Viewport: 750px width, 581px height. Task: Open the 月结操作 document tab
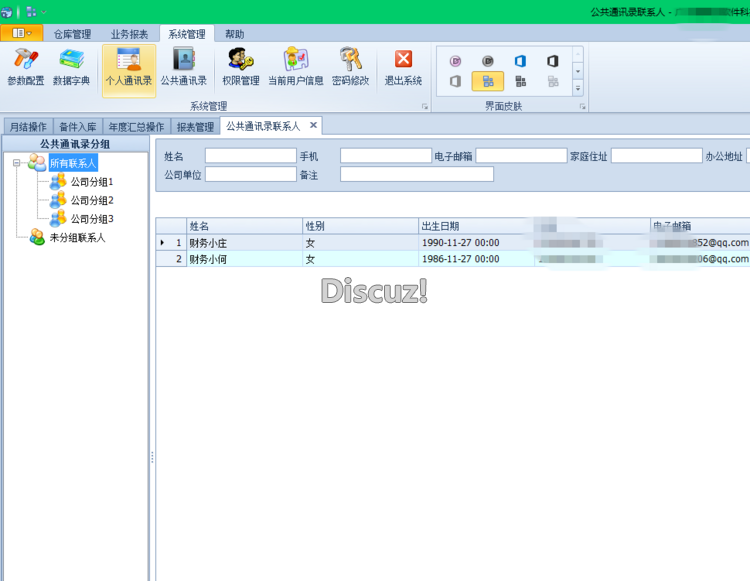point(28,127)
